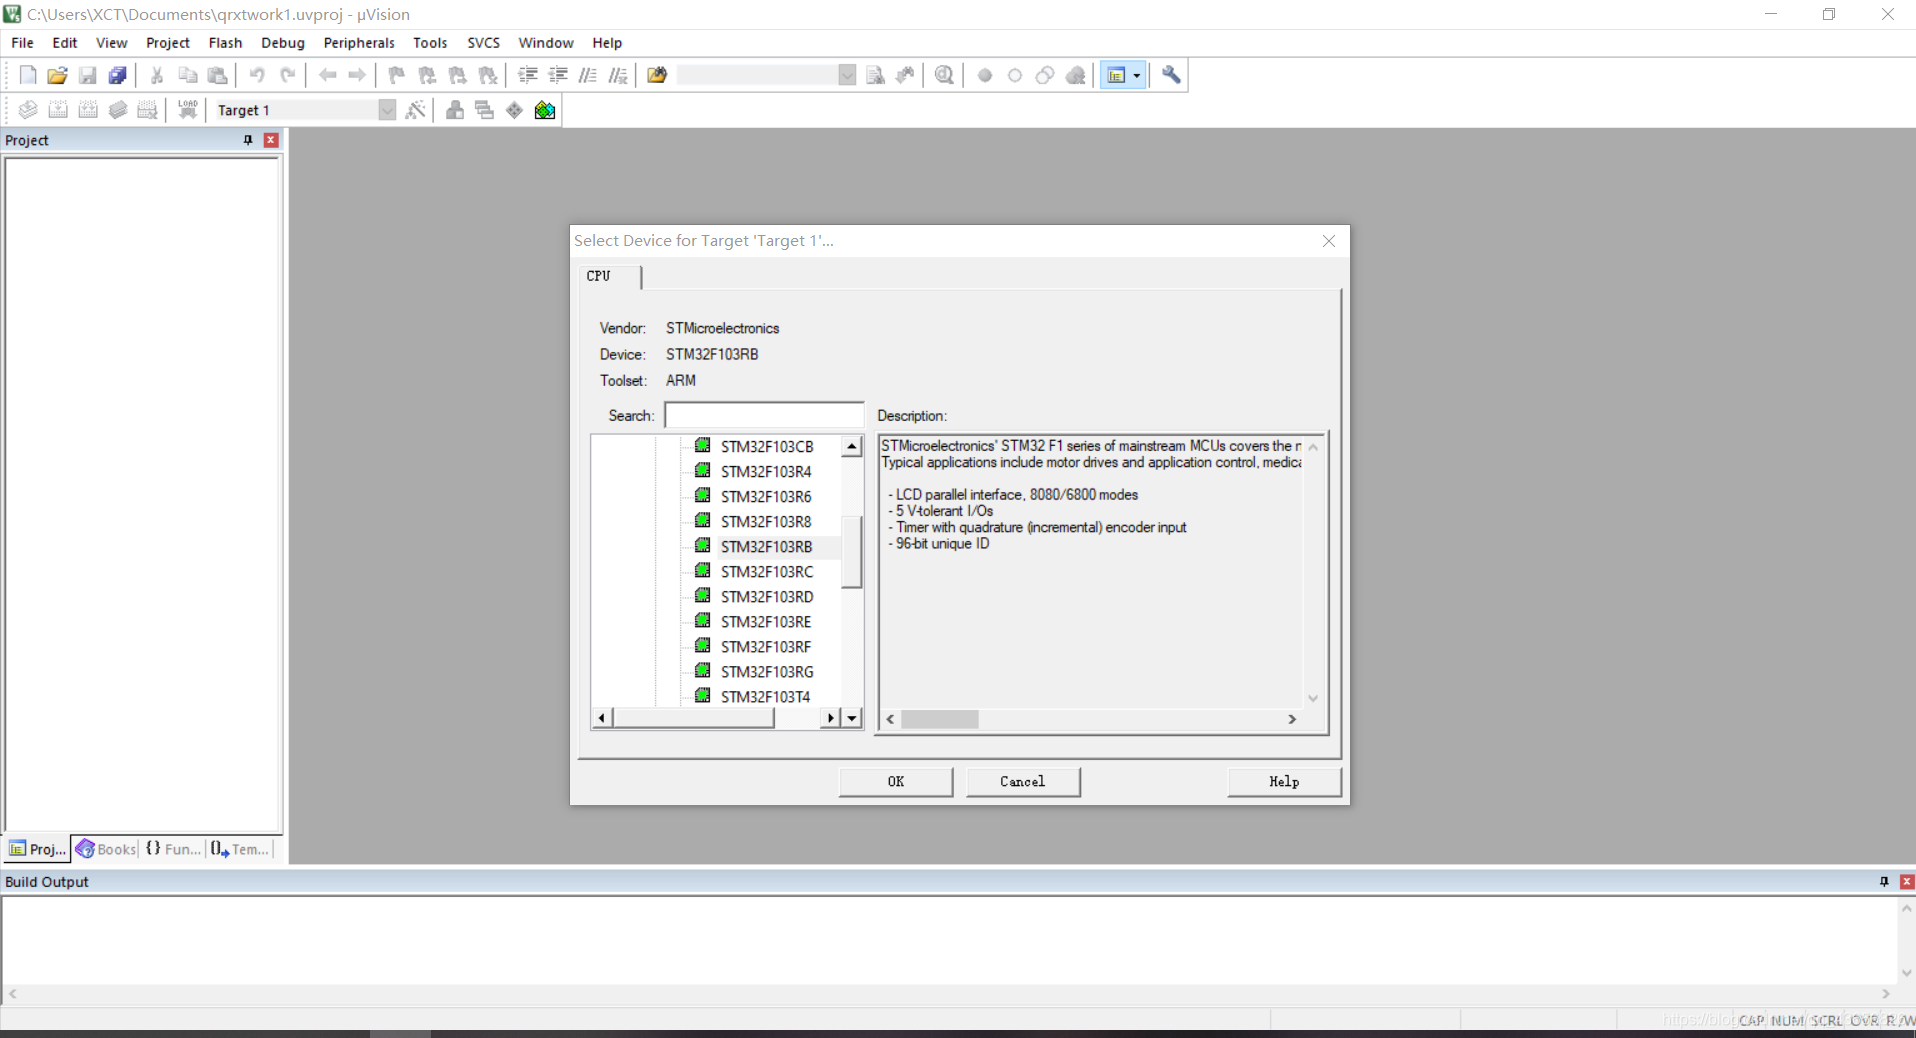
Task: Click the Find in Files icon
Action: point(657,75)
